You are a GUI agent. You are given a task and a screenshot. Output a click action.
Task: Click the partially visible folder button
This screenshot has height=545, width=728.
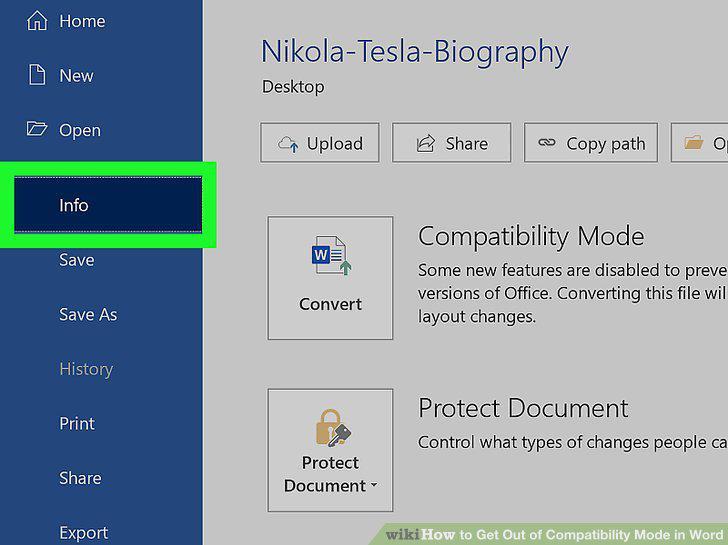(x=699, y=143)
